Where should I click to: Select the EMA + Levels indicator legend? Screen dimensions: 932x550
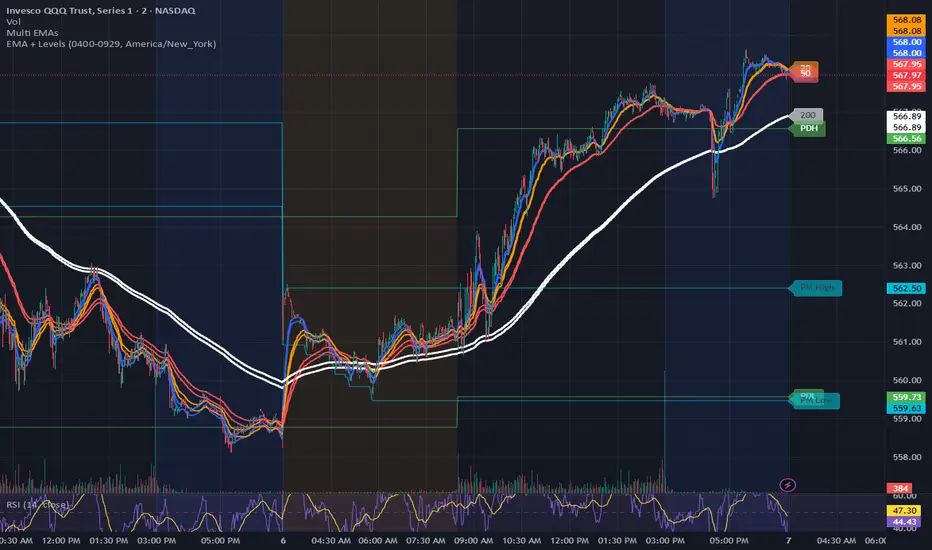(x=111, y=44)
